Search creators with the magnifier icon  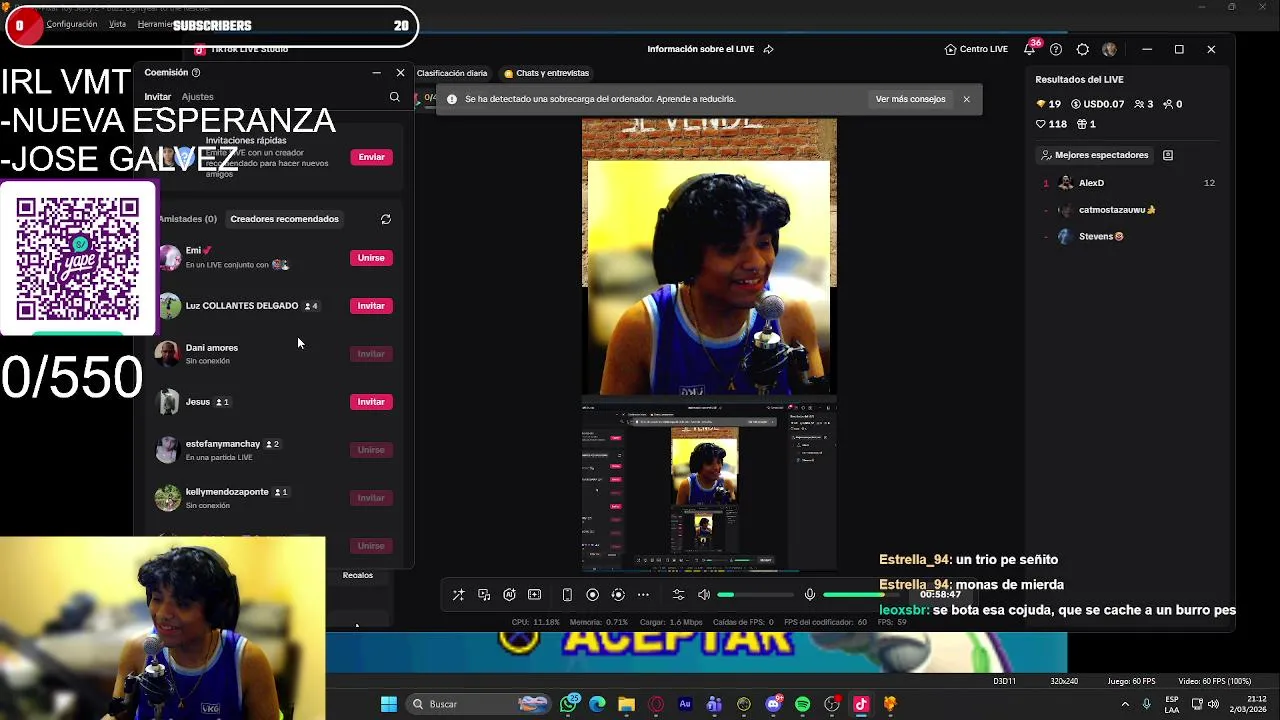[394, 97]
